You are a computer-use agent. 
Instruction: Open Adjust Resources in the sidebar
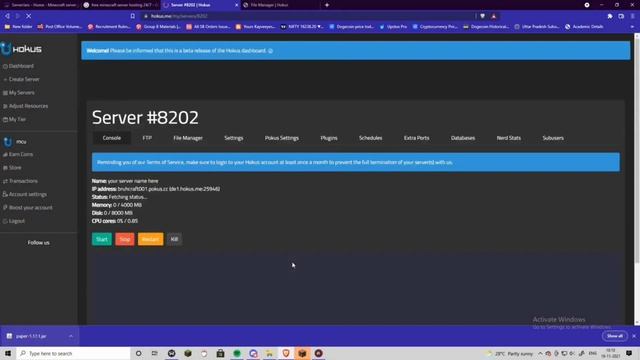tap(25, 106)
